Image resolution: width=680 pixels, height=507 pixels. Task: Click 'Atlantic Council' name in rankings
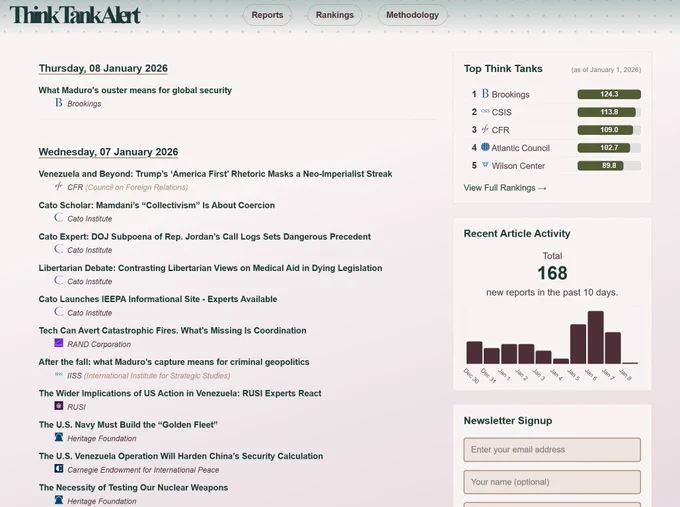tap(520, 148)
